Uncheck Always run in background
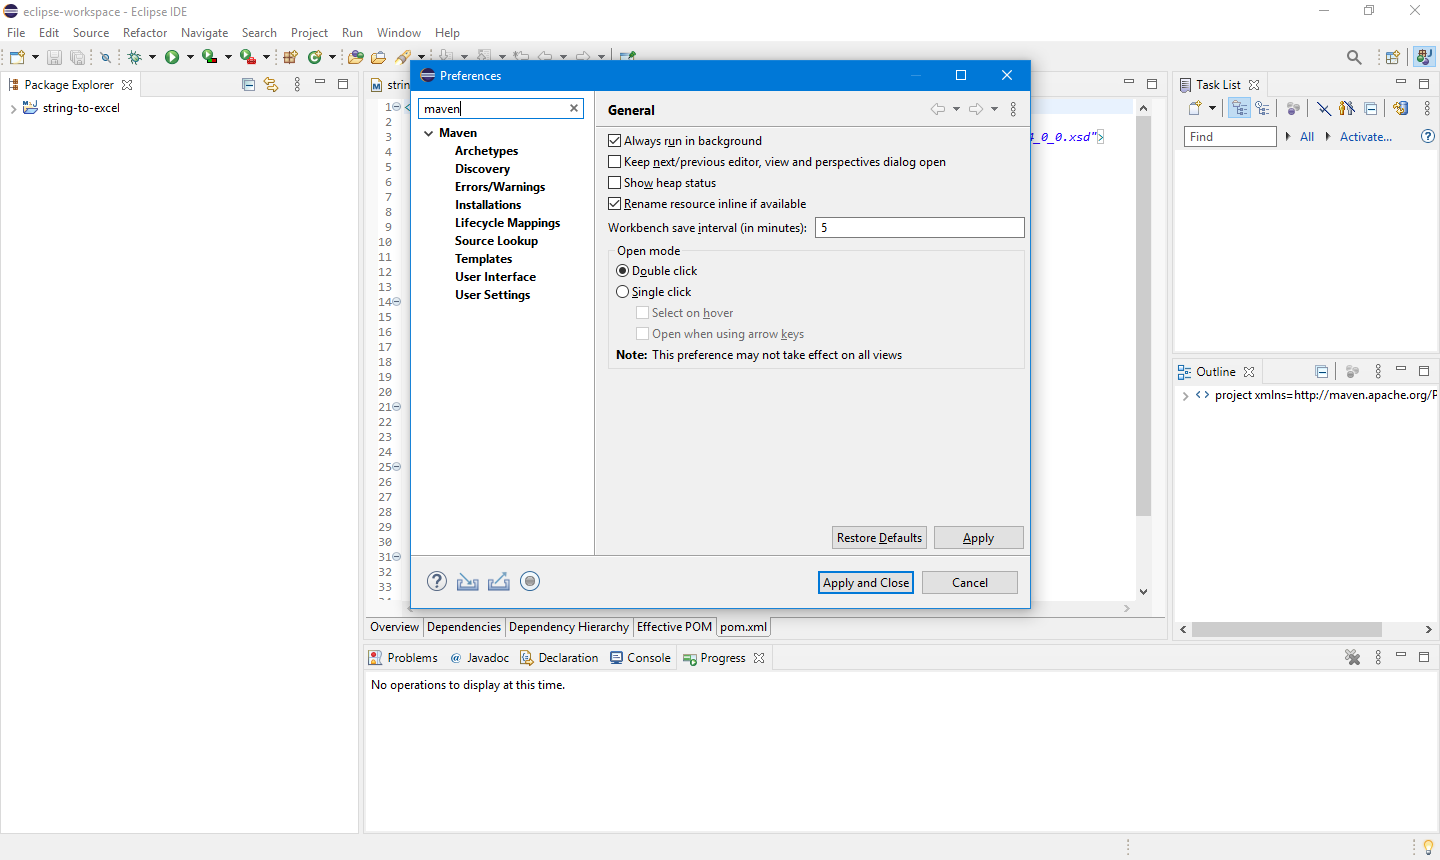 click(x=615, y=141)
